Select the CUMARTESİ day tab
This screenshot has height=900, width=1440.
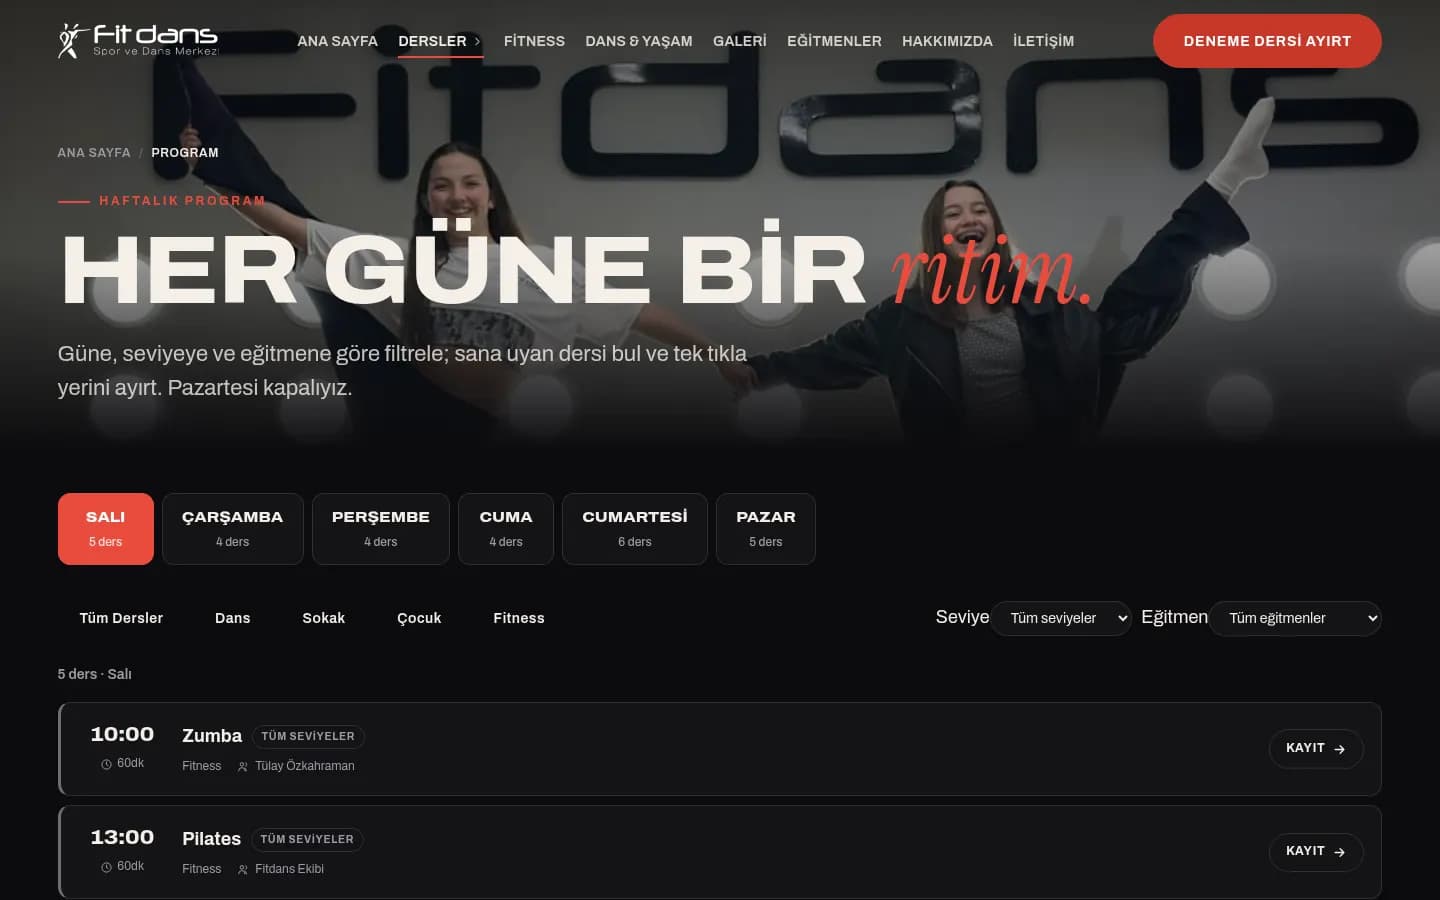click(635, 529)
